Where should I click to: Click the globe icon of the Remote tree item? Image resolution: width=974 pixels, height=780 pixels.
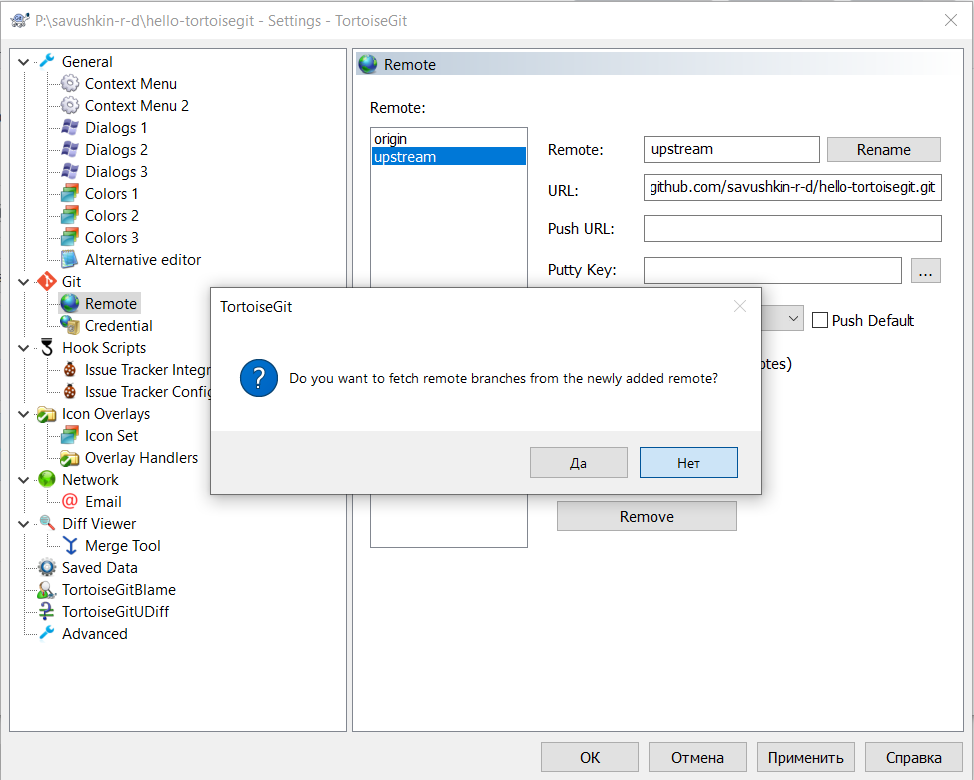pos(70,303)
